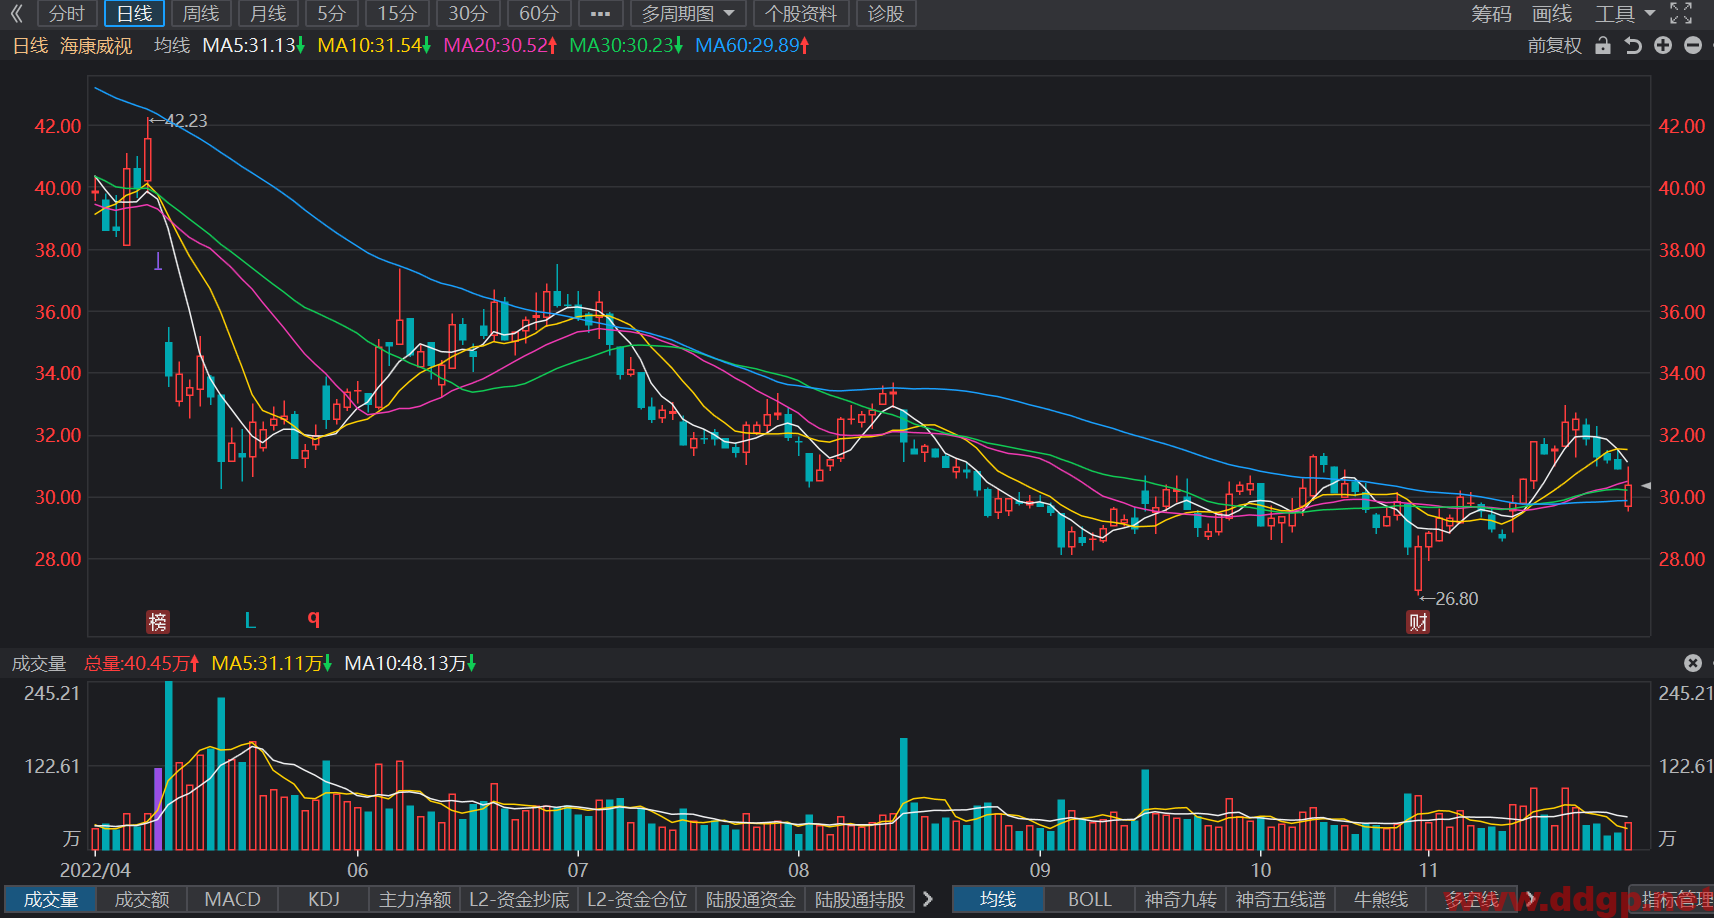Select the MACD indicator tab

[233, 899]
